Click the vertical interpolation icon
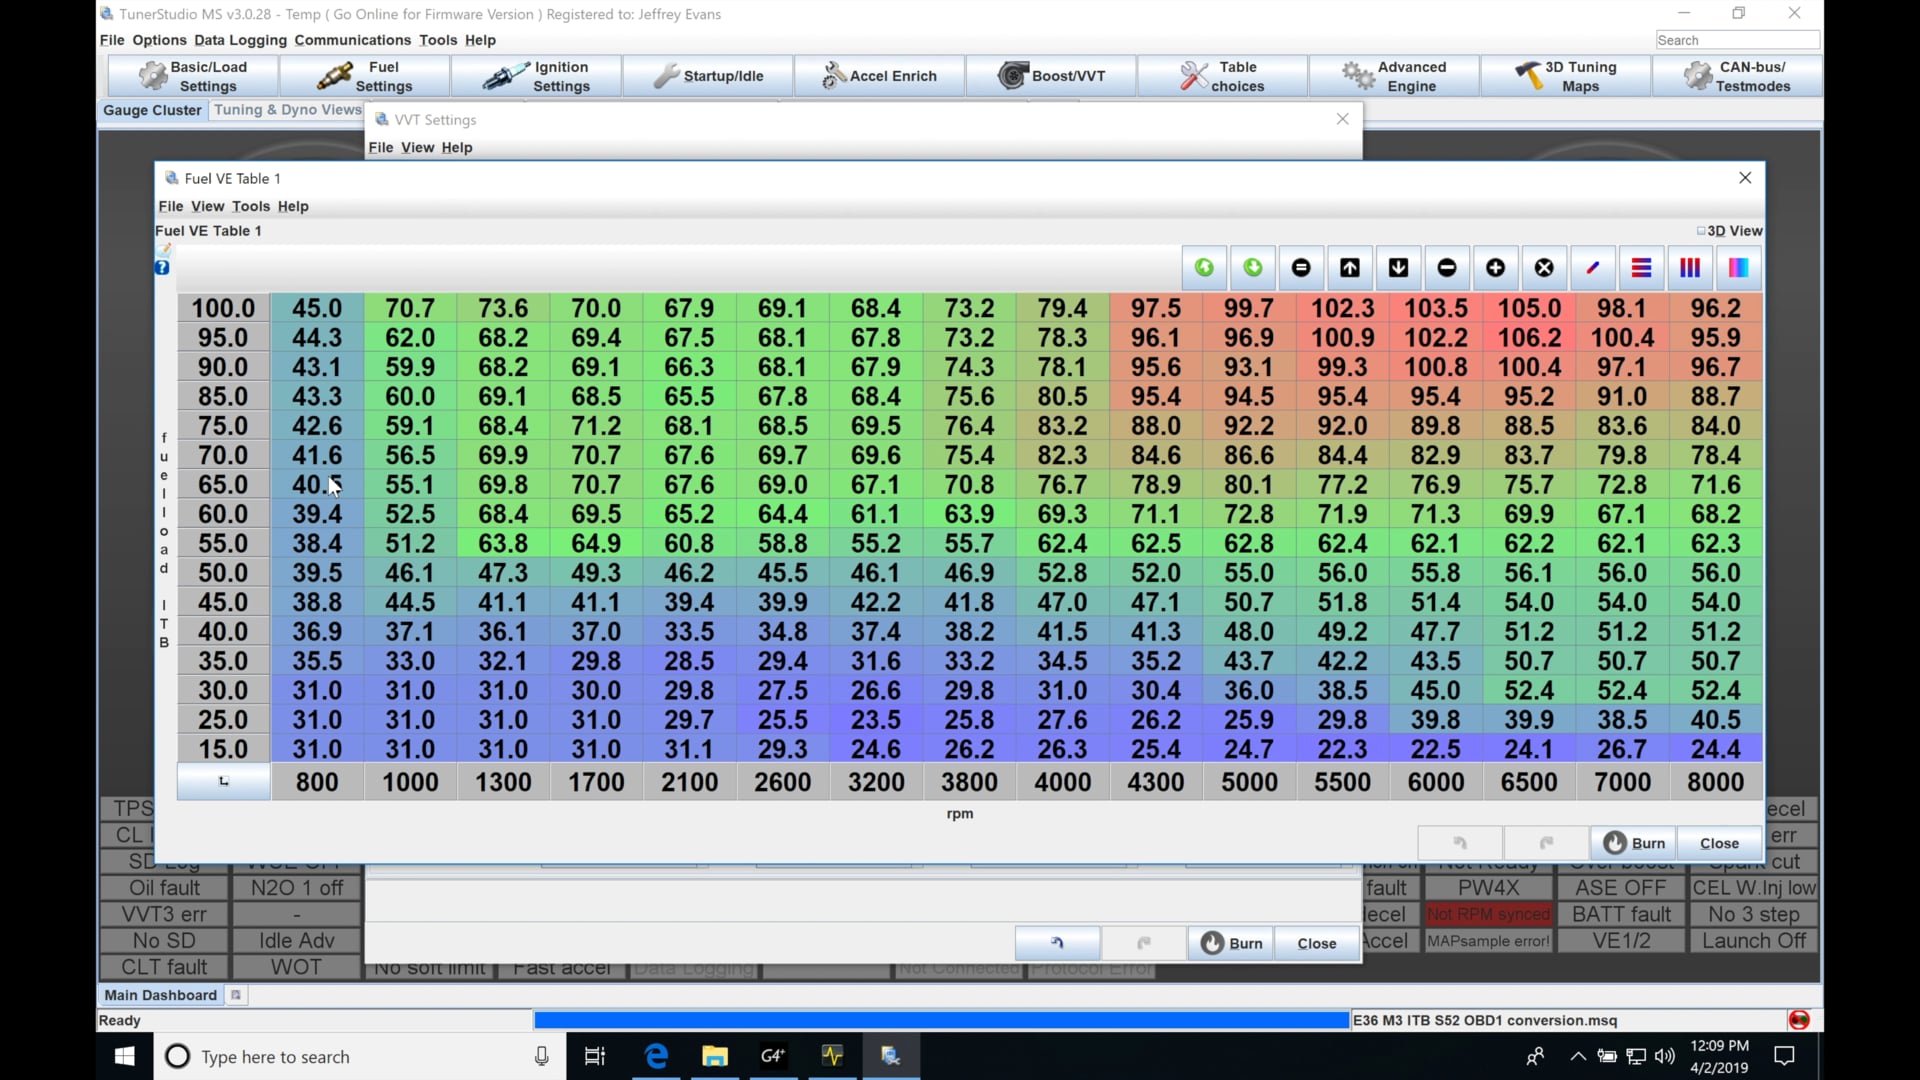This screenshot has width=1920, height=1080. [x=1690, y=268]
